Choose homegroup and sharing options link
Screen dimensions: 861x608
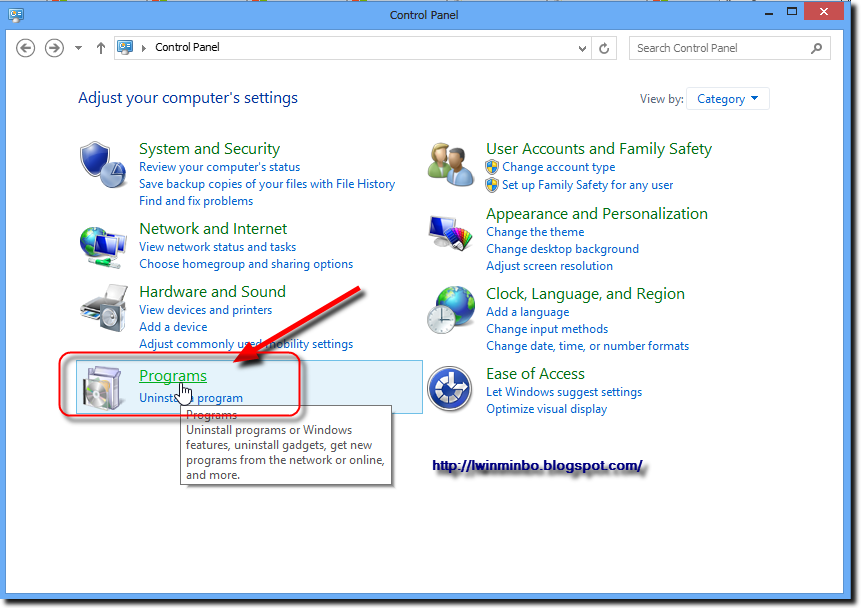(246, 264)
